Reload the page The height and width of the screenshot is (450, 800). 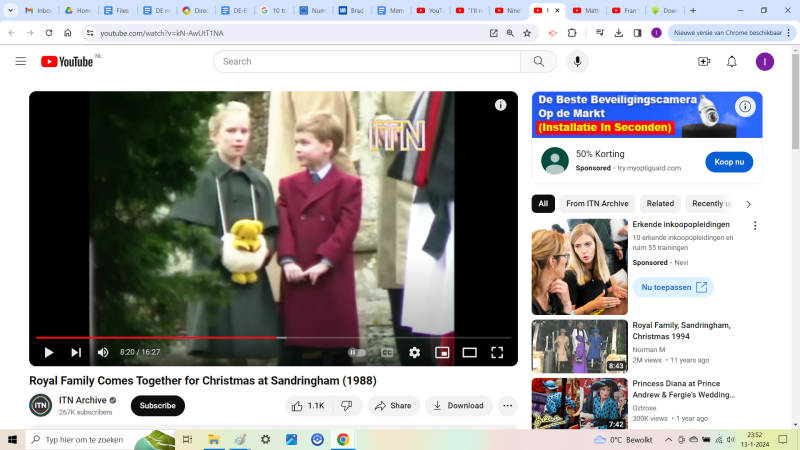49,33
